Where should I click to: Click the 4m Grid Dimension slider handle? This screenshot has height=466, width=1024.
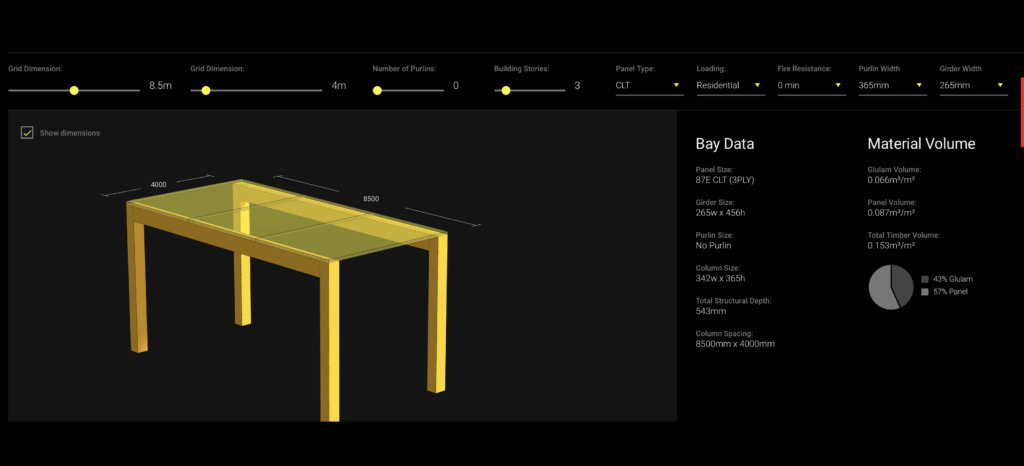click(206, 91)
